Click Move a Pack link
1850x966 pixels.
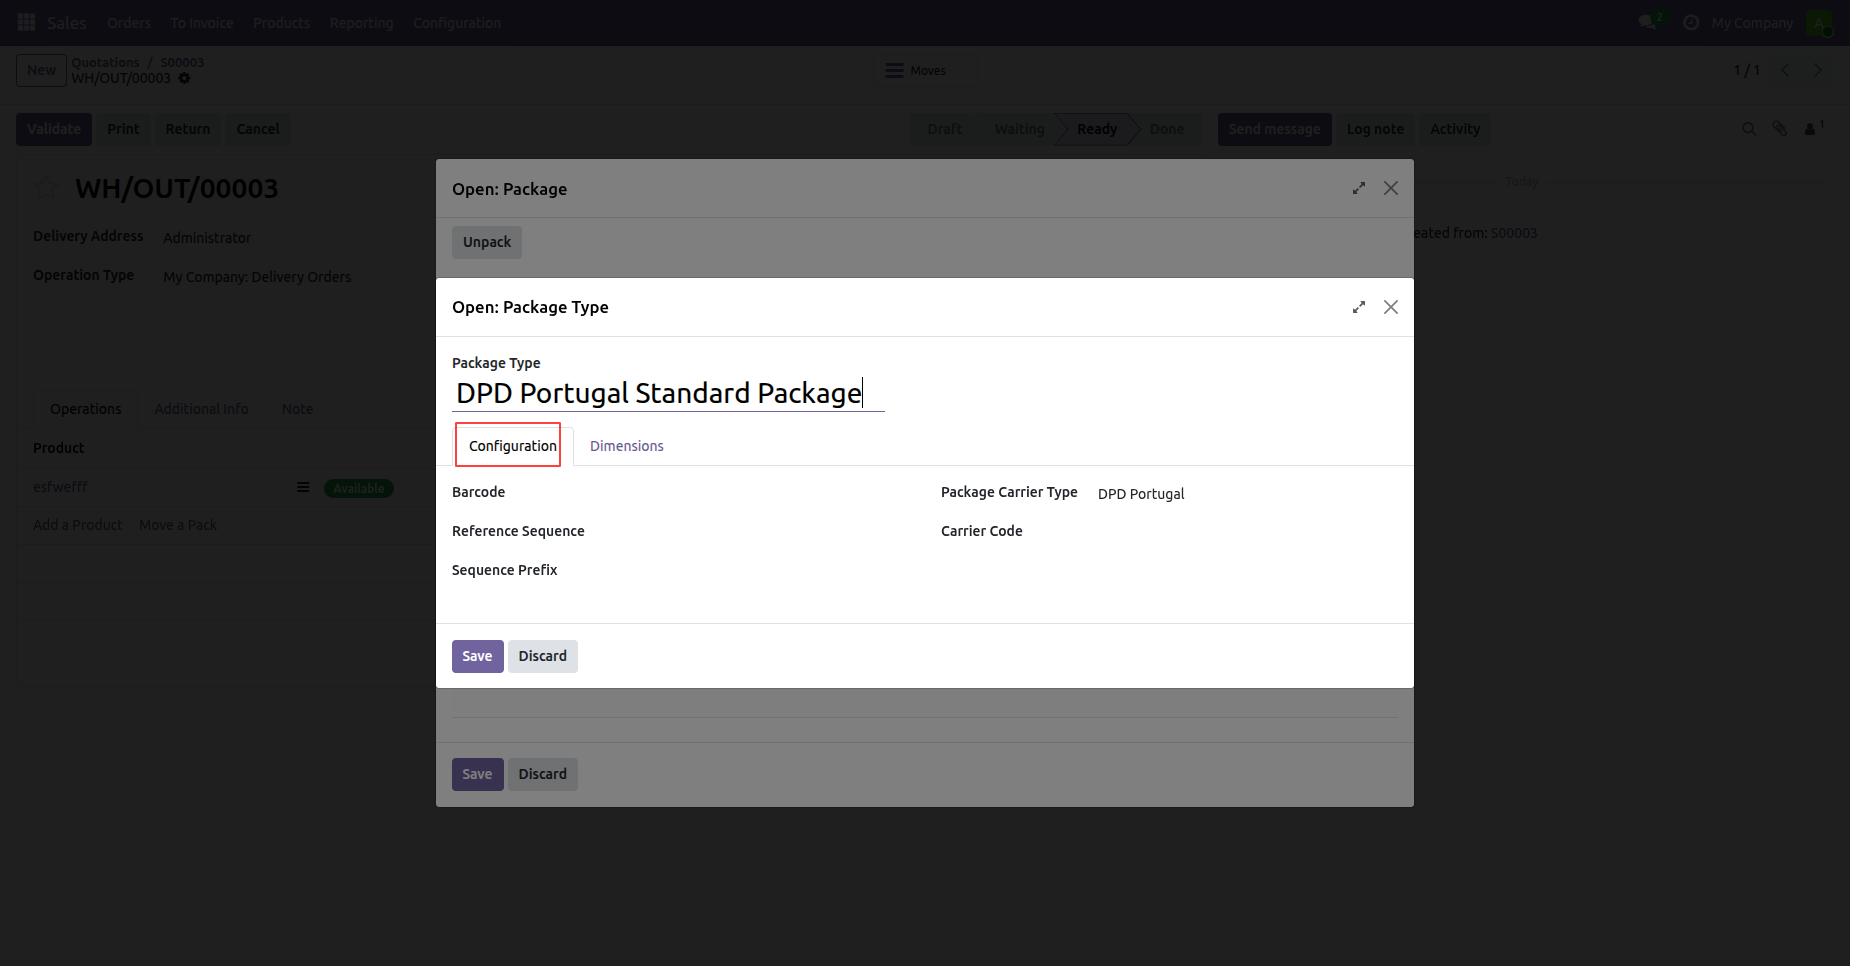coord(178,525)
